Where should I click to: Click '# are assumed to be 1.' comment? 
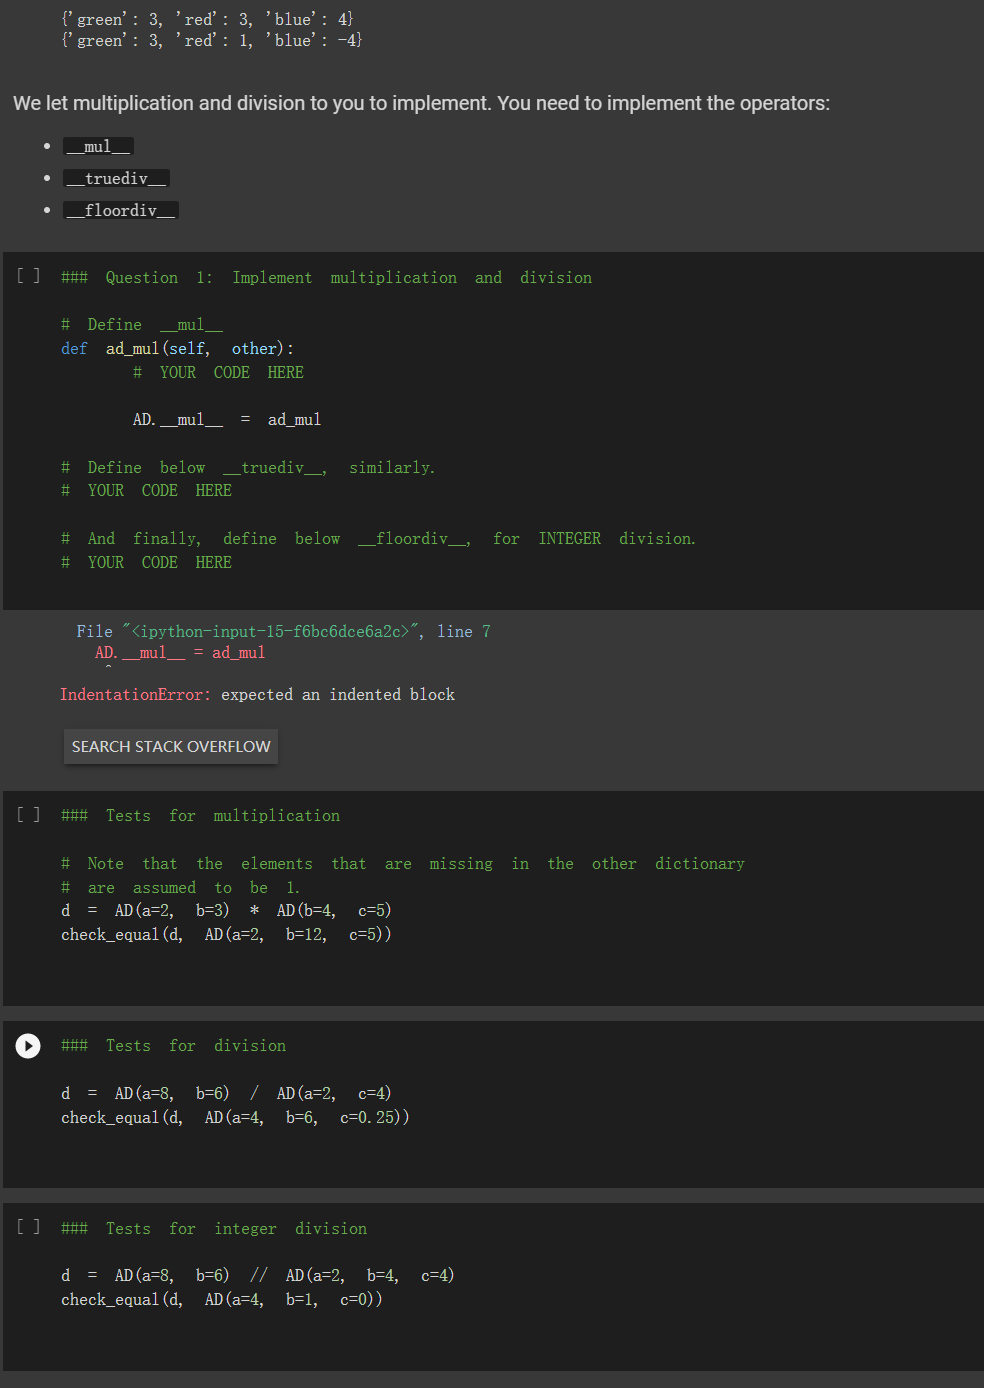[181, 888]
